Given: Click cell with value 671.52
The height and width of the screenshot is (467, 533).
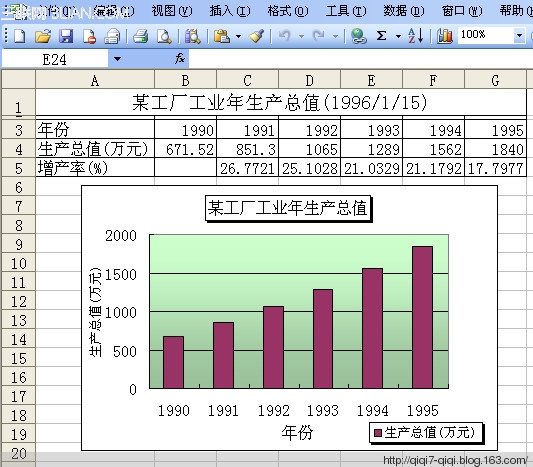Looking at the screenshot, I should [x=186, y=149].
